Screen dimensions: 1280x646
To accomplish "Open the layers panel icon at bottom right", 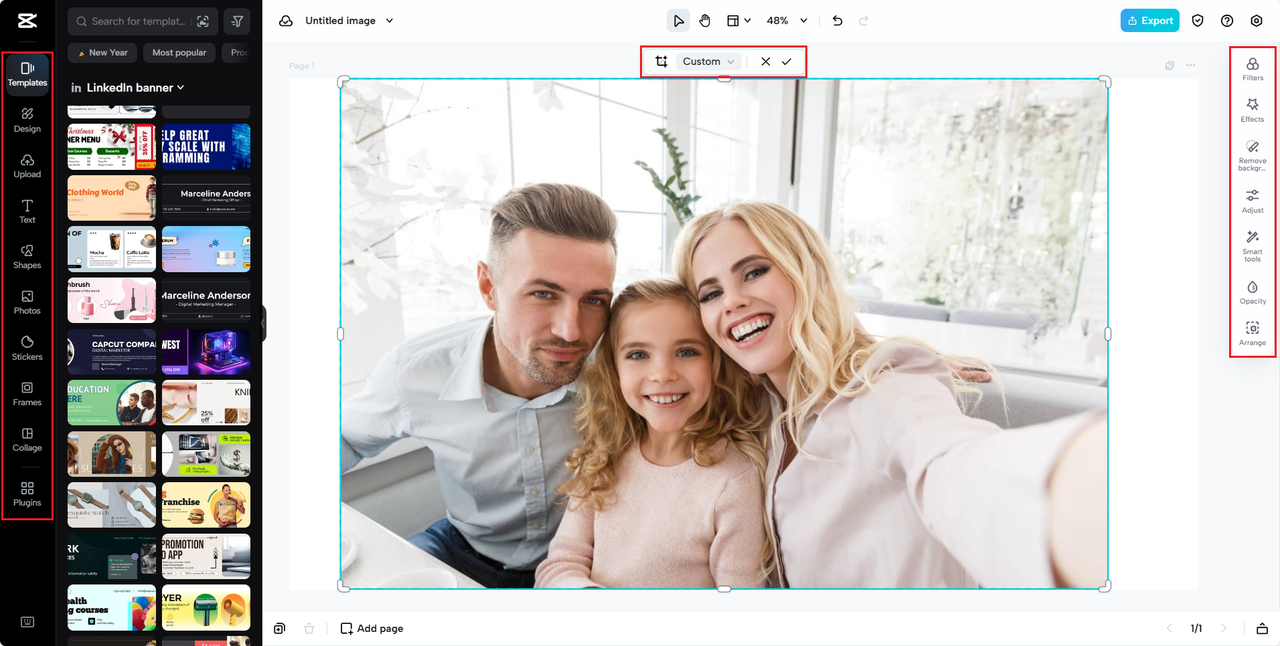I will tap(1262, 628).
